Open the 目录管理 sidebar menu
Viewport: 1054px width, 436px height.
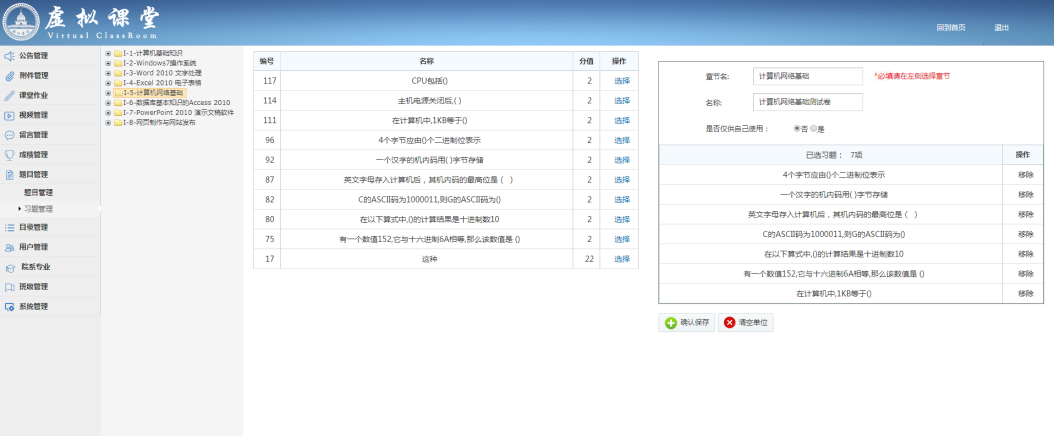coord(33,227)
